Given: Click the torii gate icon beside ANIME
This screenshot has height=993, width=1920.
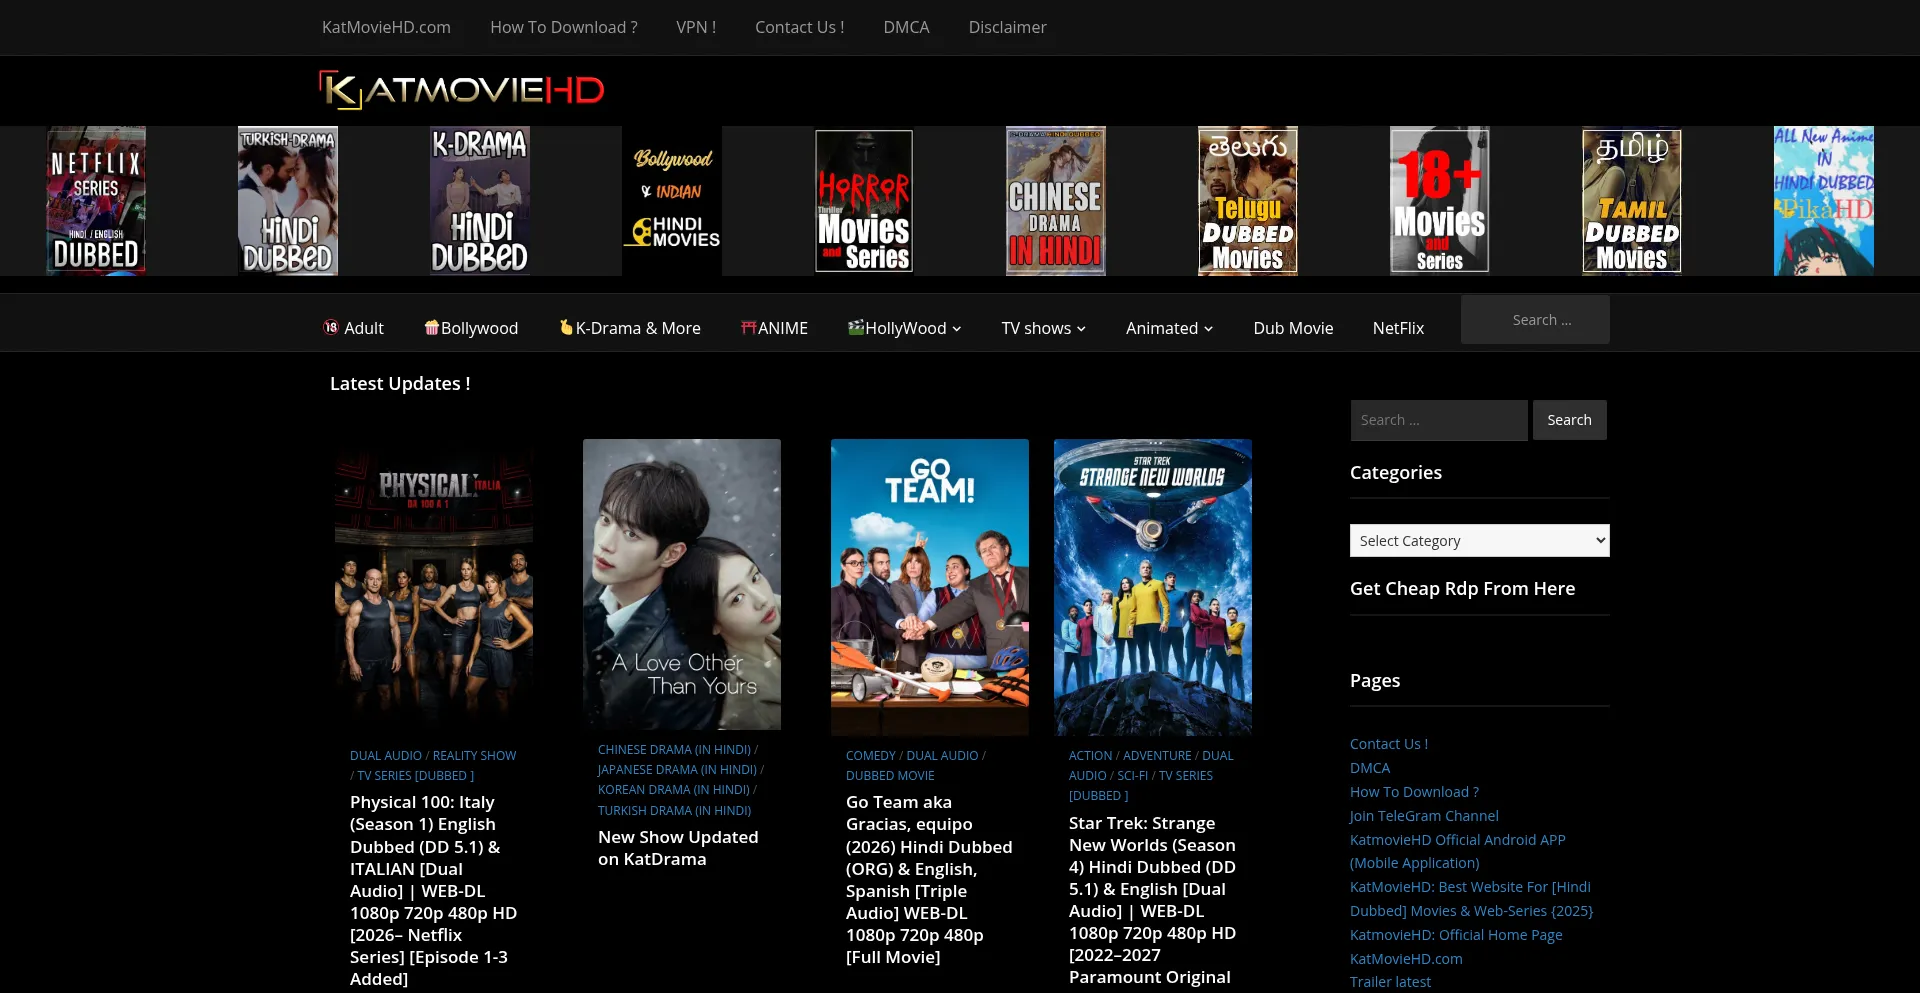Looking at the screenshot, I should coord(748,327).
